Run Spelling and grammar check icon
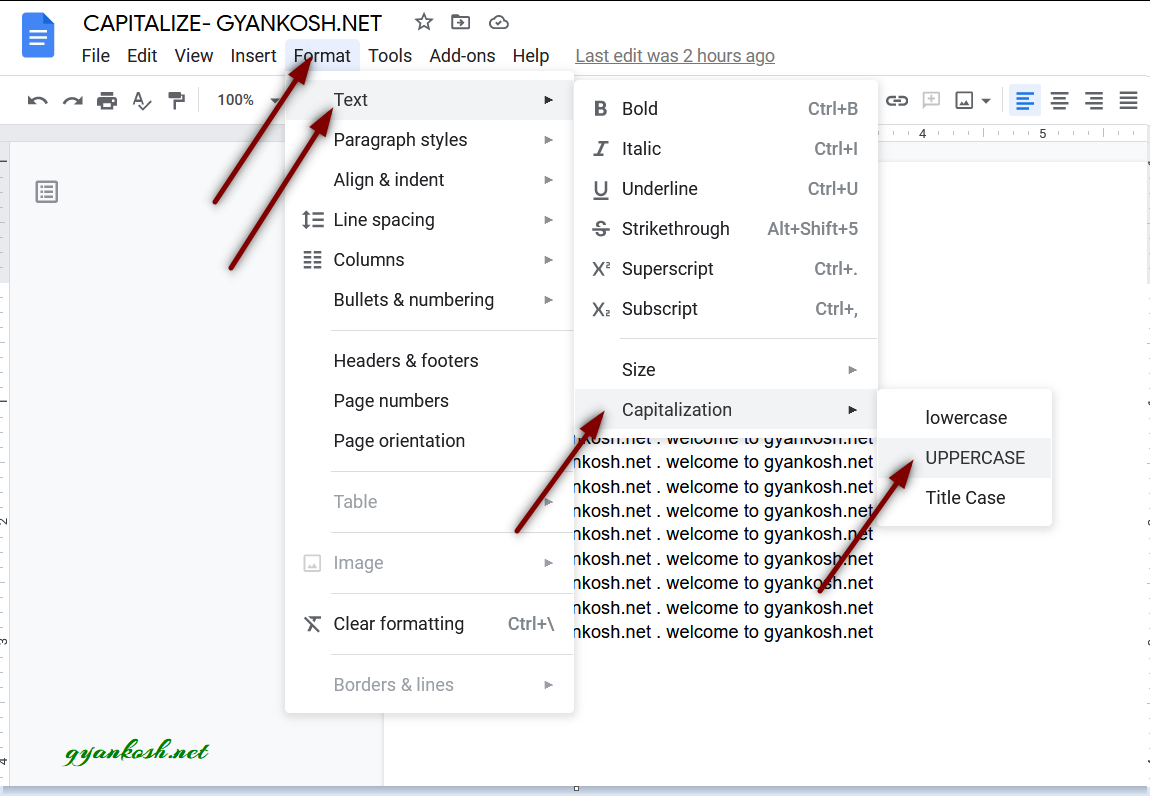Screen dimensions: 1150x796 (x=142, y=99)
